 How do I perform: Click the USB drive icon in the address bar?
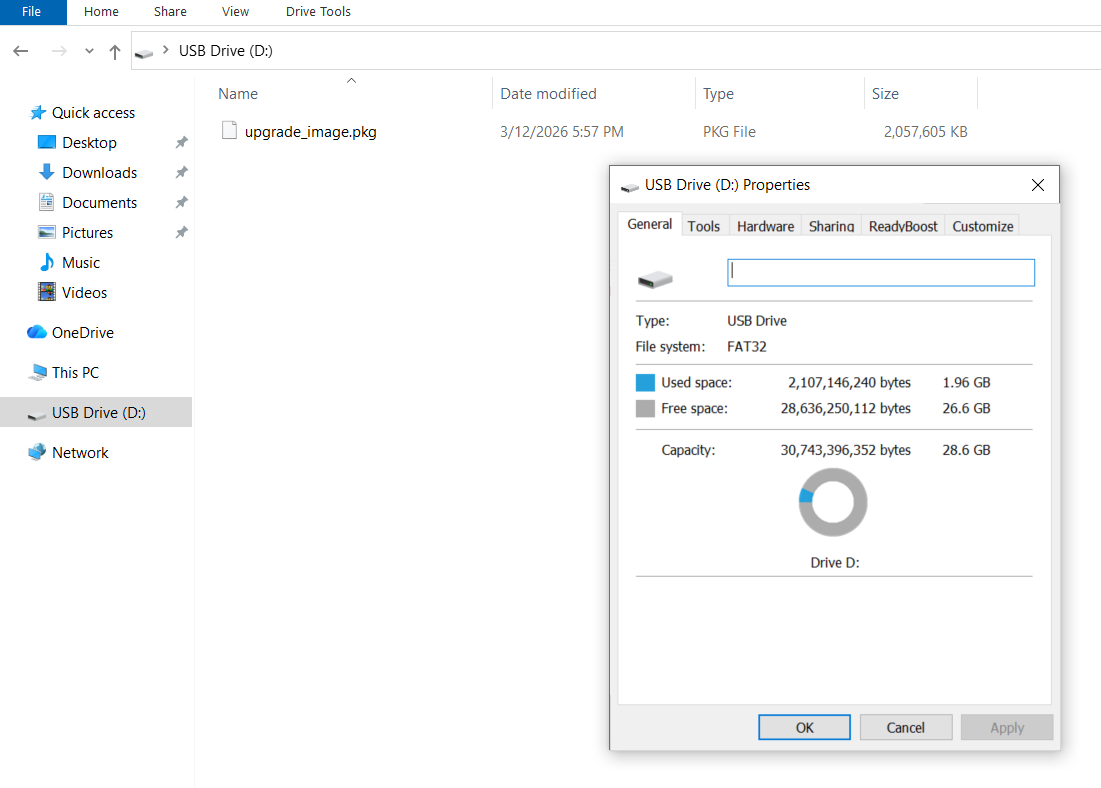pos(145,50)
